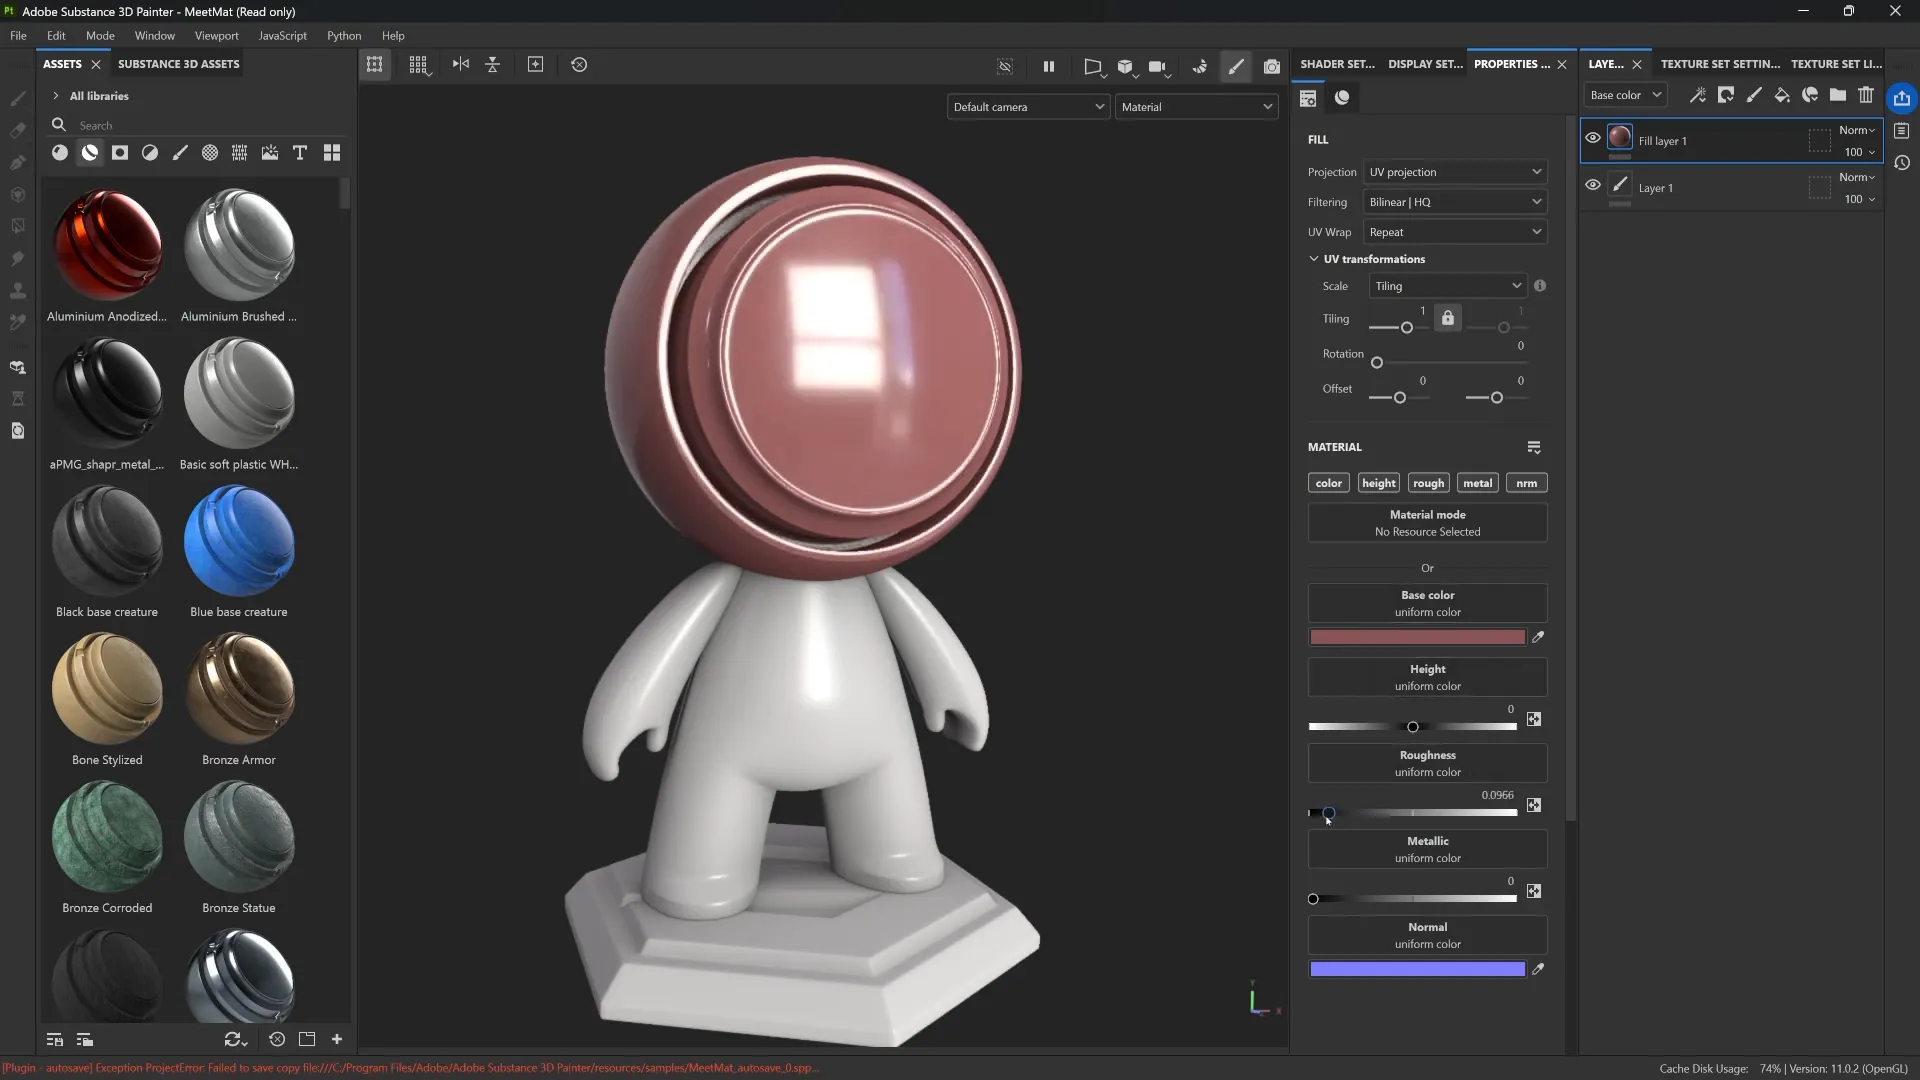
Task: Open the Log panel icon on right dock
Action: click(1902, 131)
